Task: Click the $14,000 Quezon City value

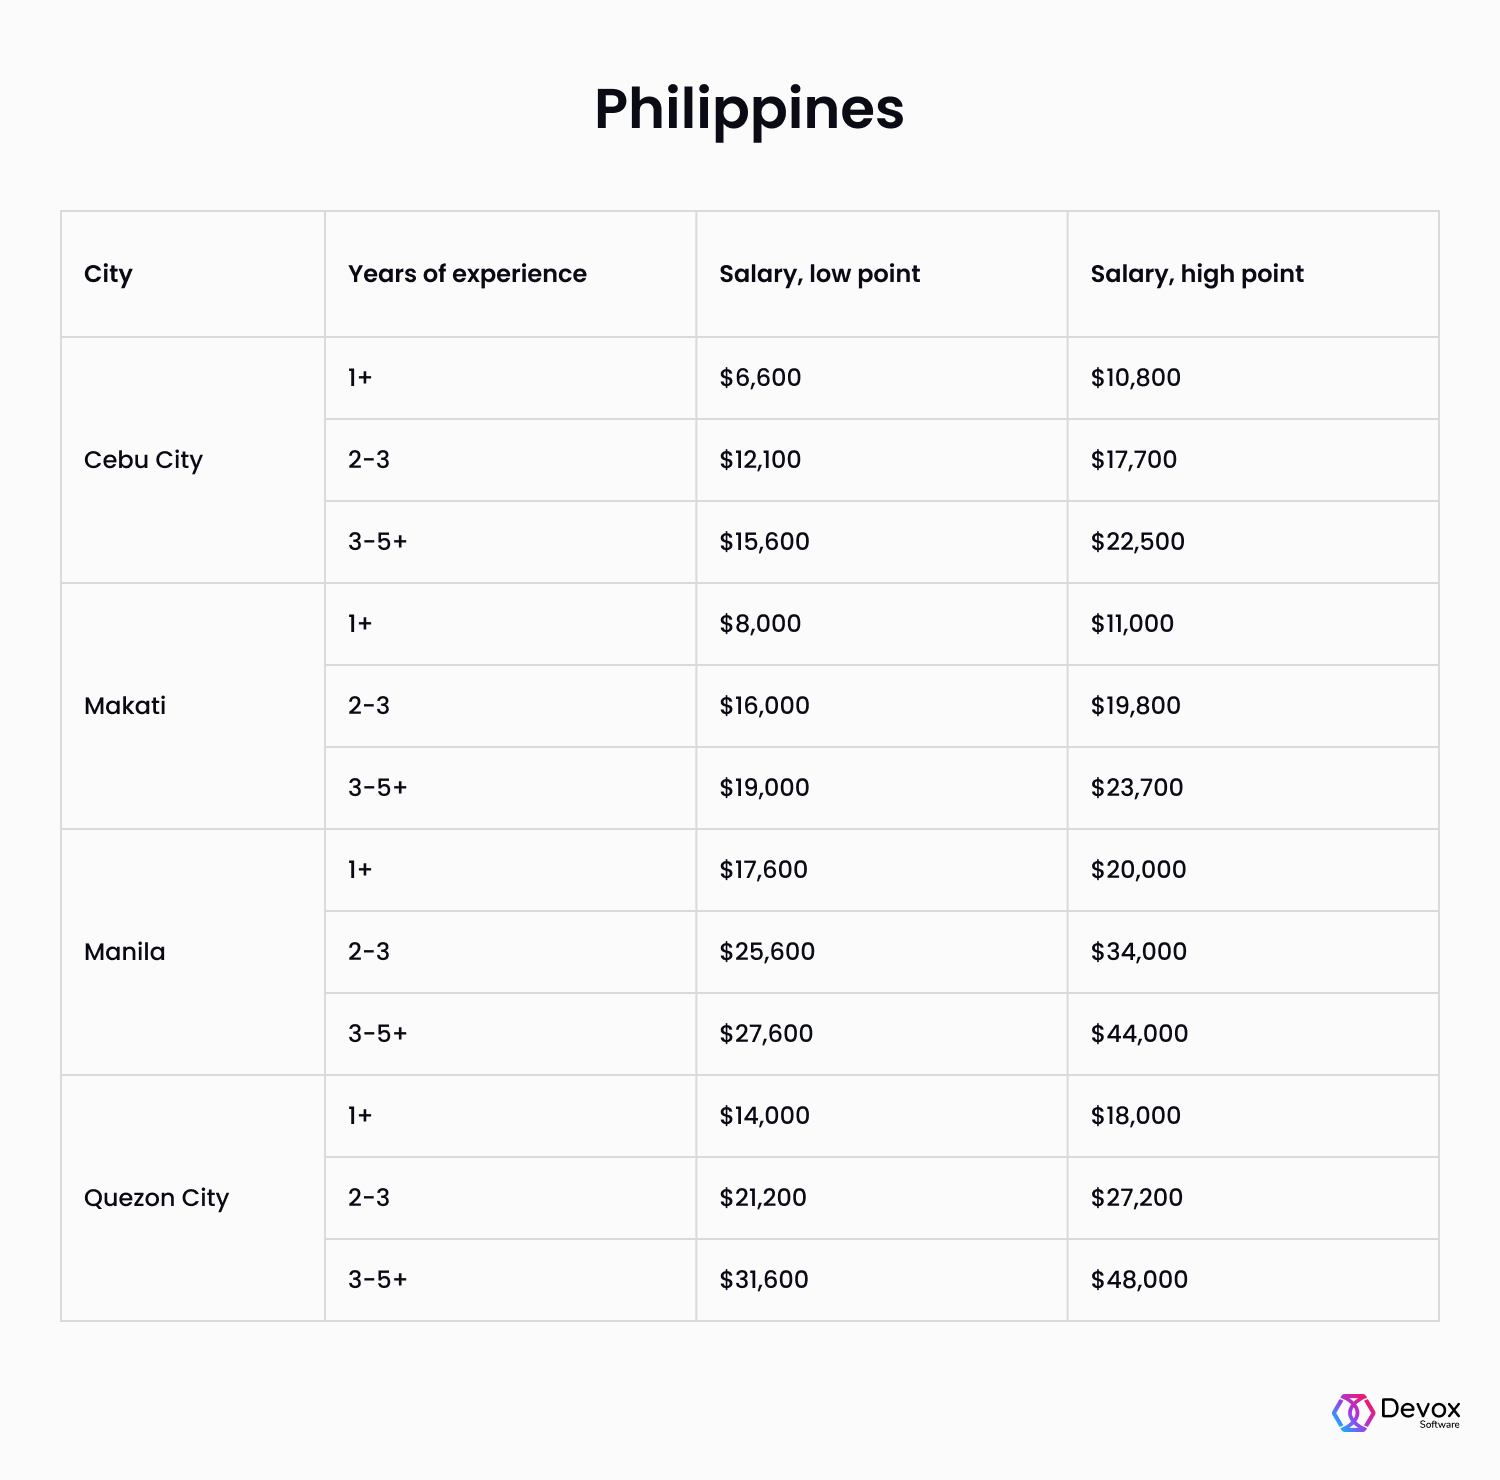Action: tap(764, 1116)
